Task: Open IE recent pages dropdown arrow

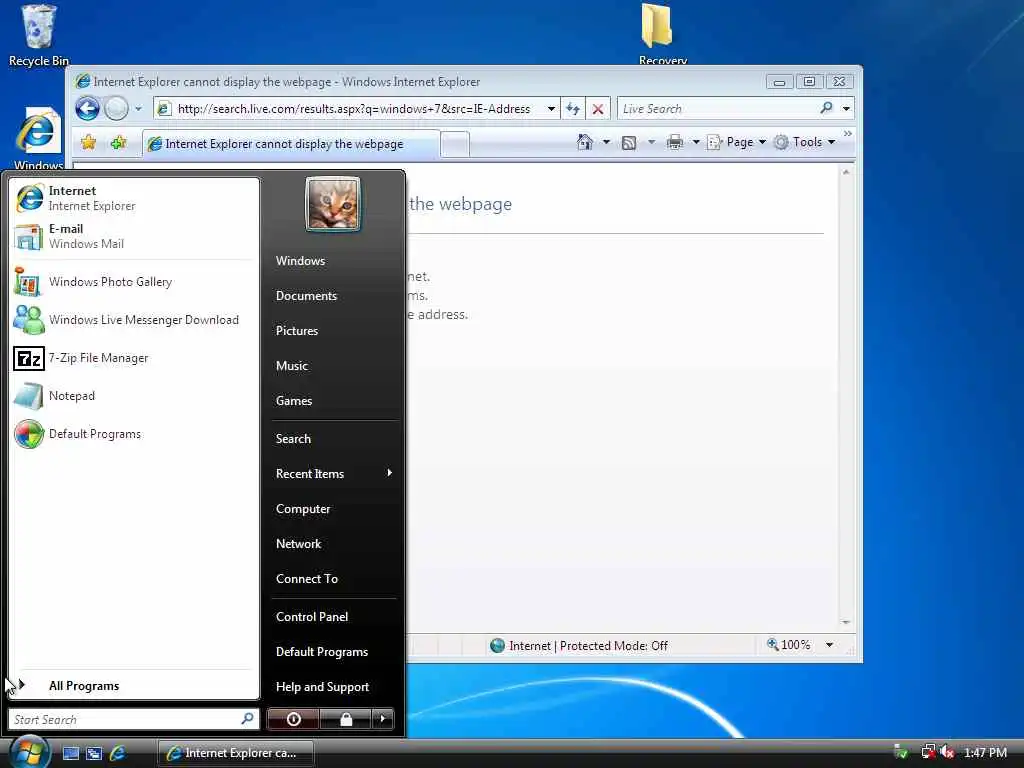Action: tap(138, 109)
